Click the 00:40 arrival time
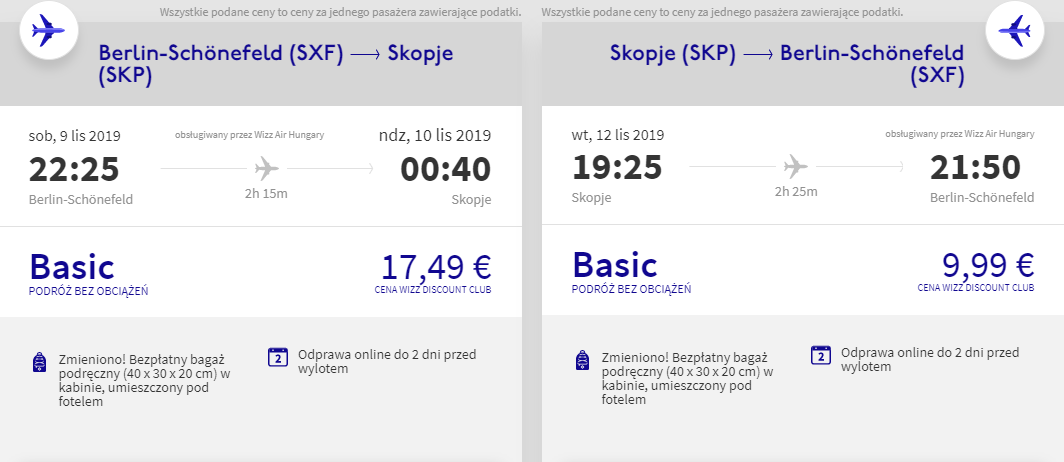The image size is (1064, 462). pyautogui.click(x=445, y=169)
